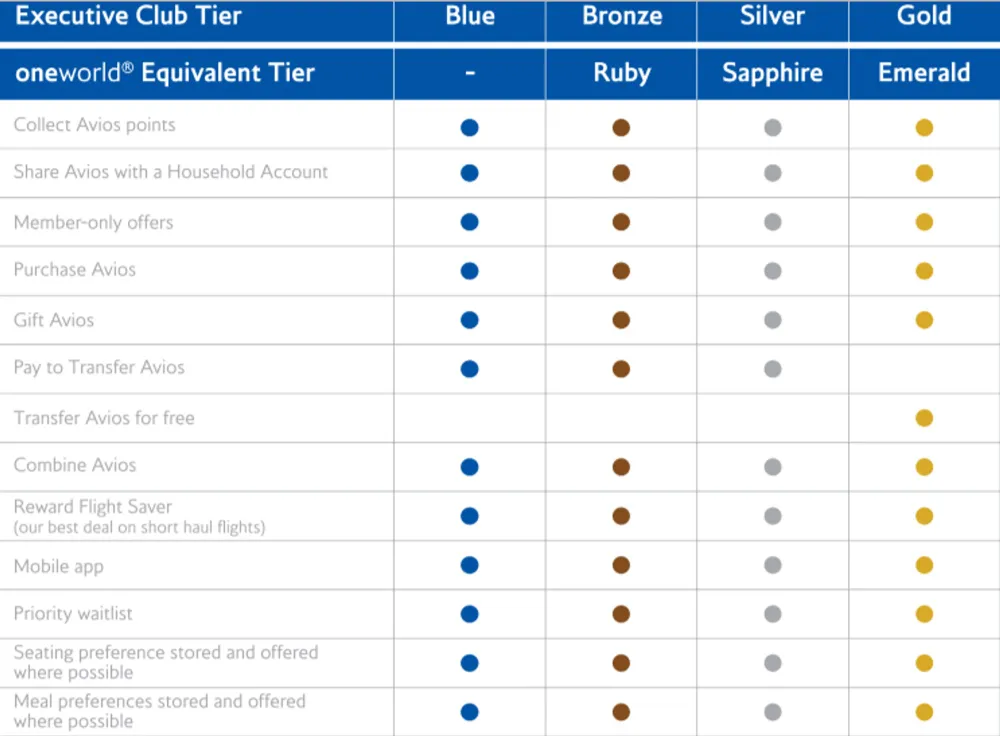Click the Gold dot for Gift Avios
The image size is (1000, 736).
coord(924,320)
